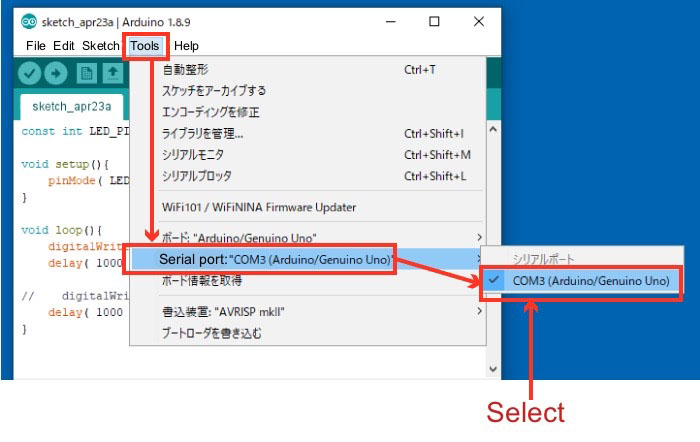700x442 pixels.
Task: Open the Sketch menu
Action: coord(101,46)
